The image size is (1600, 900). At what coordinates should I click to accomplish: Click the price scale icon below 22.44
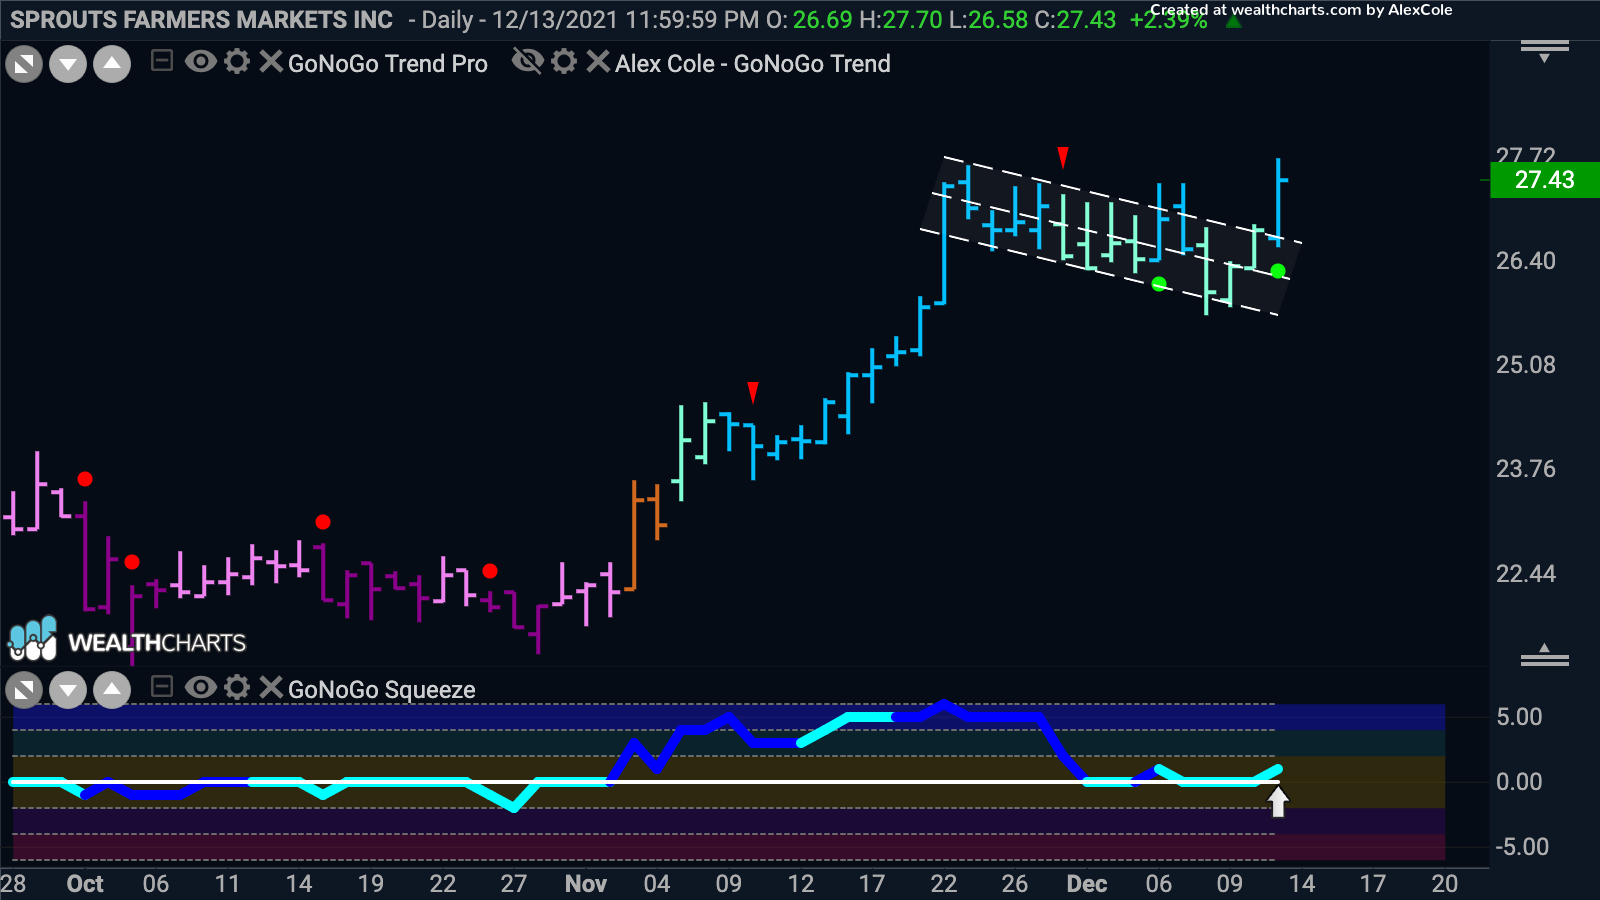point(1545,655)
